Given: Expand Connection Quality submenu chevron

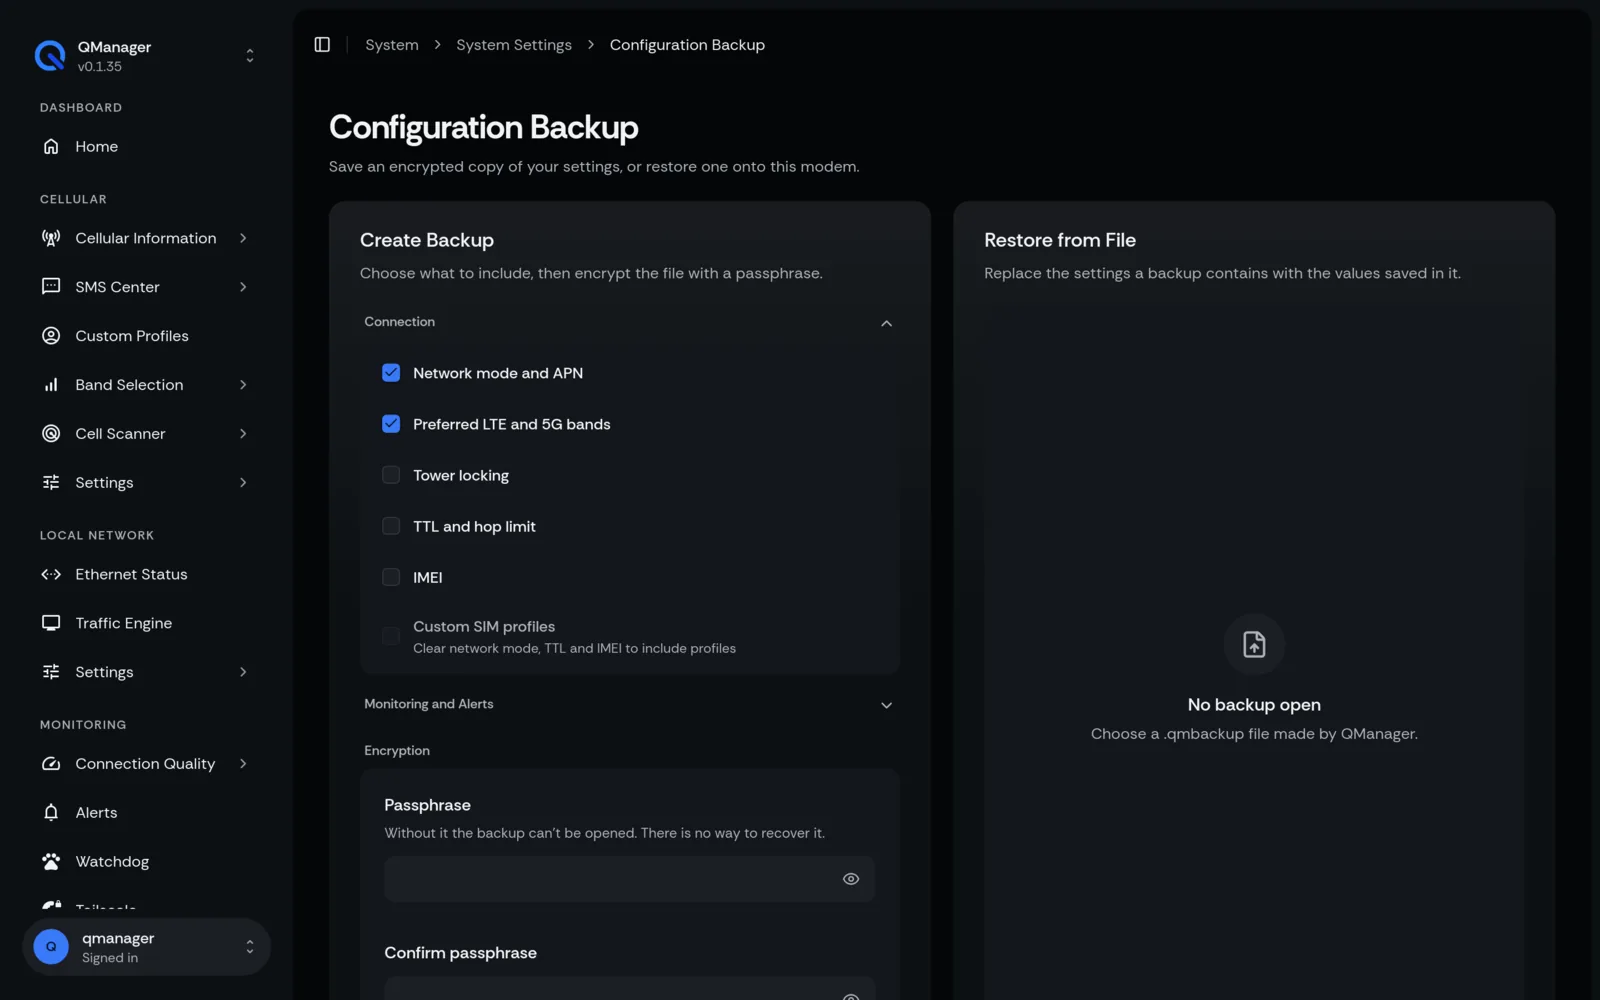Looking at the screenshot, I should click(243, 764).
